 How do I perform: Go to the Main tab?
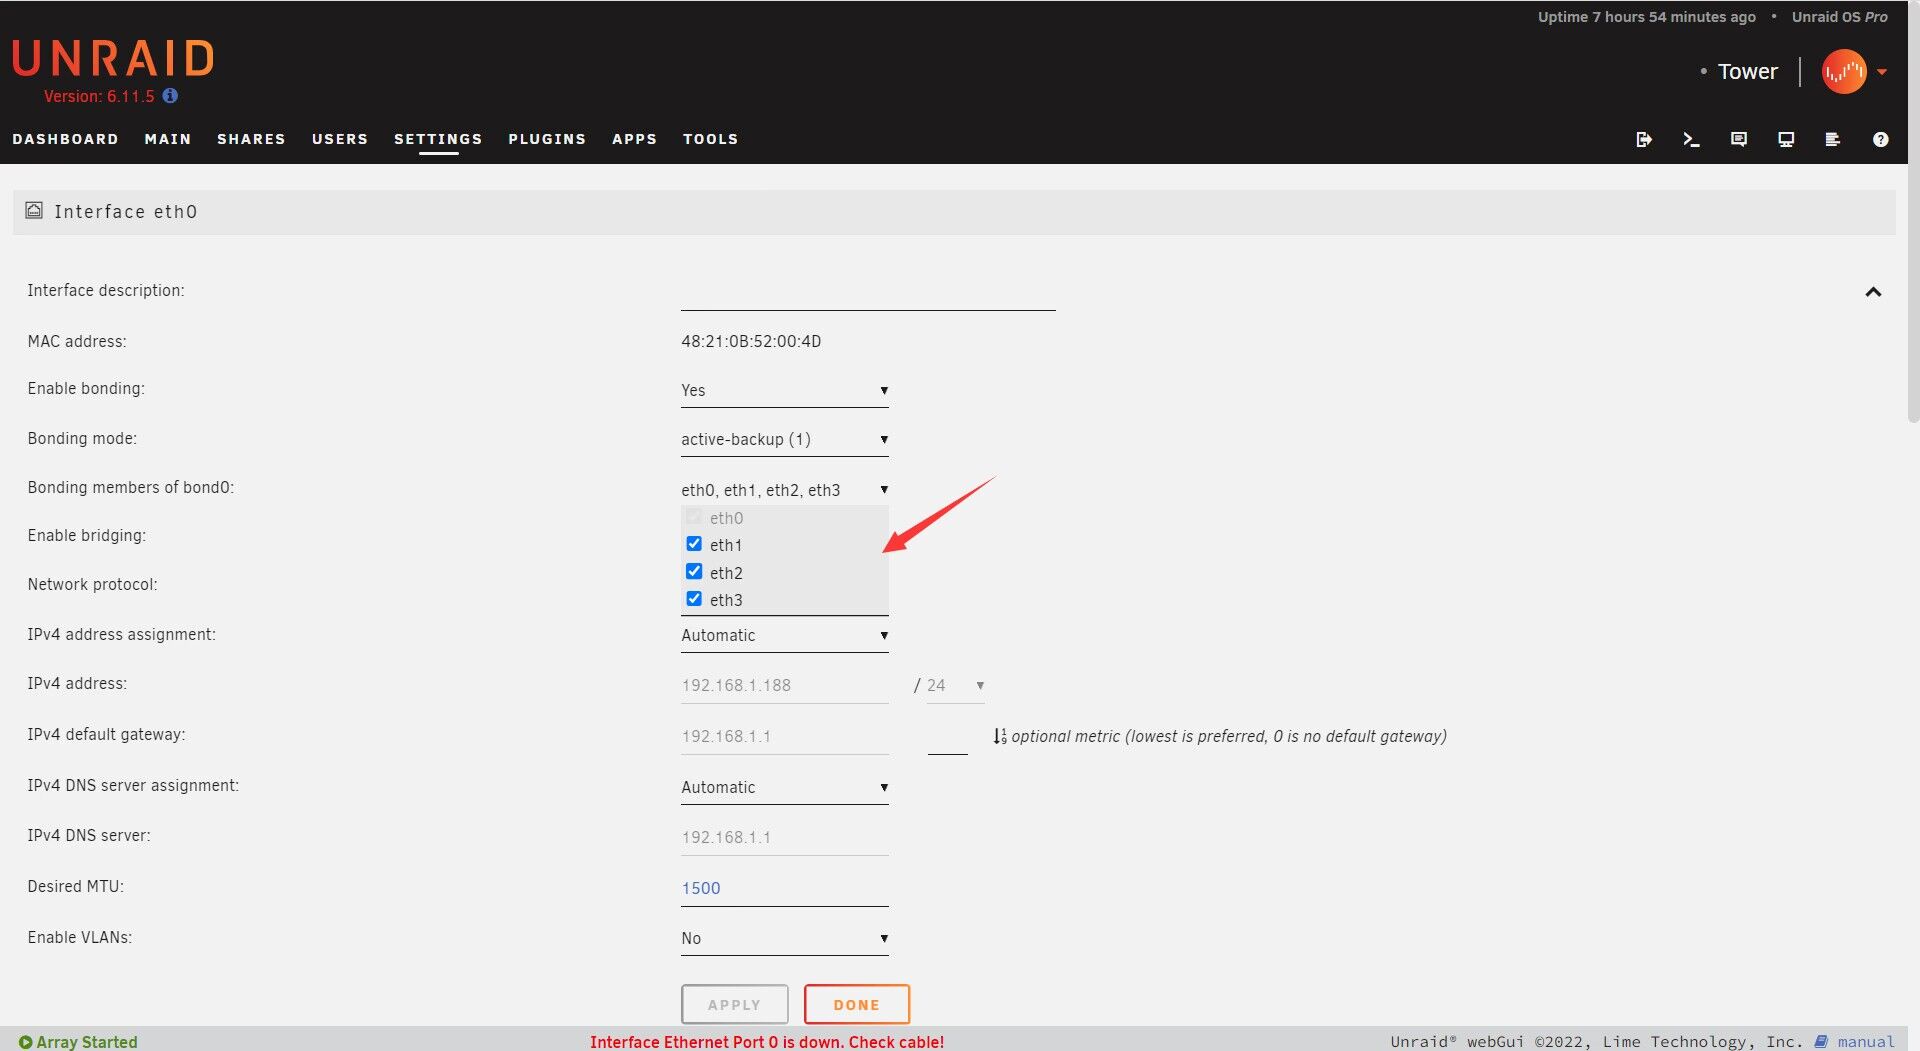(168, 139)
